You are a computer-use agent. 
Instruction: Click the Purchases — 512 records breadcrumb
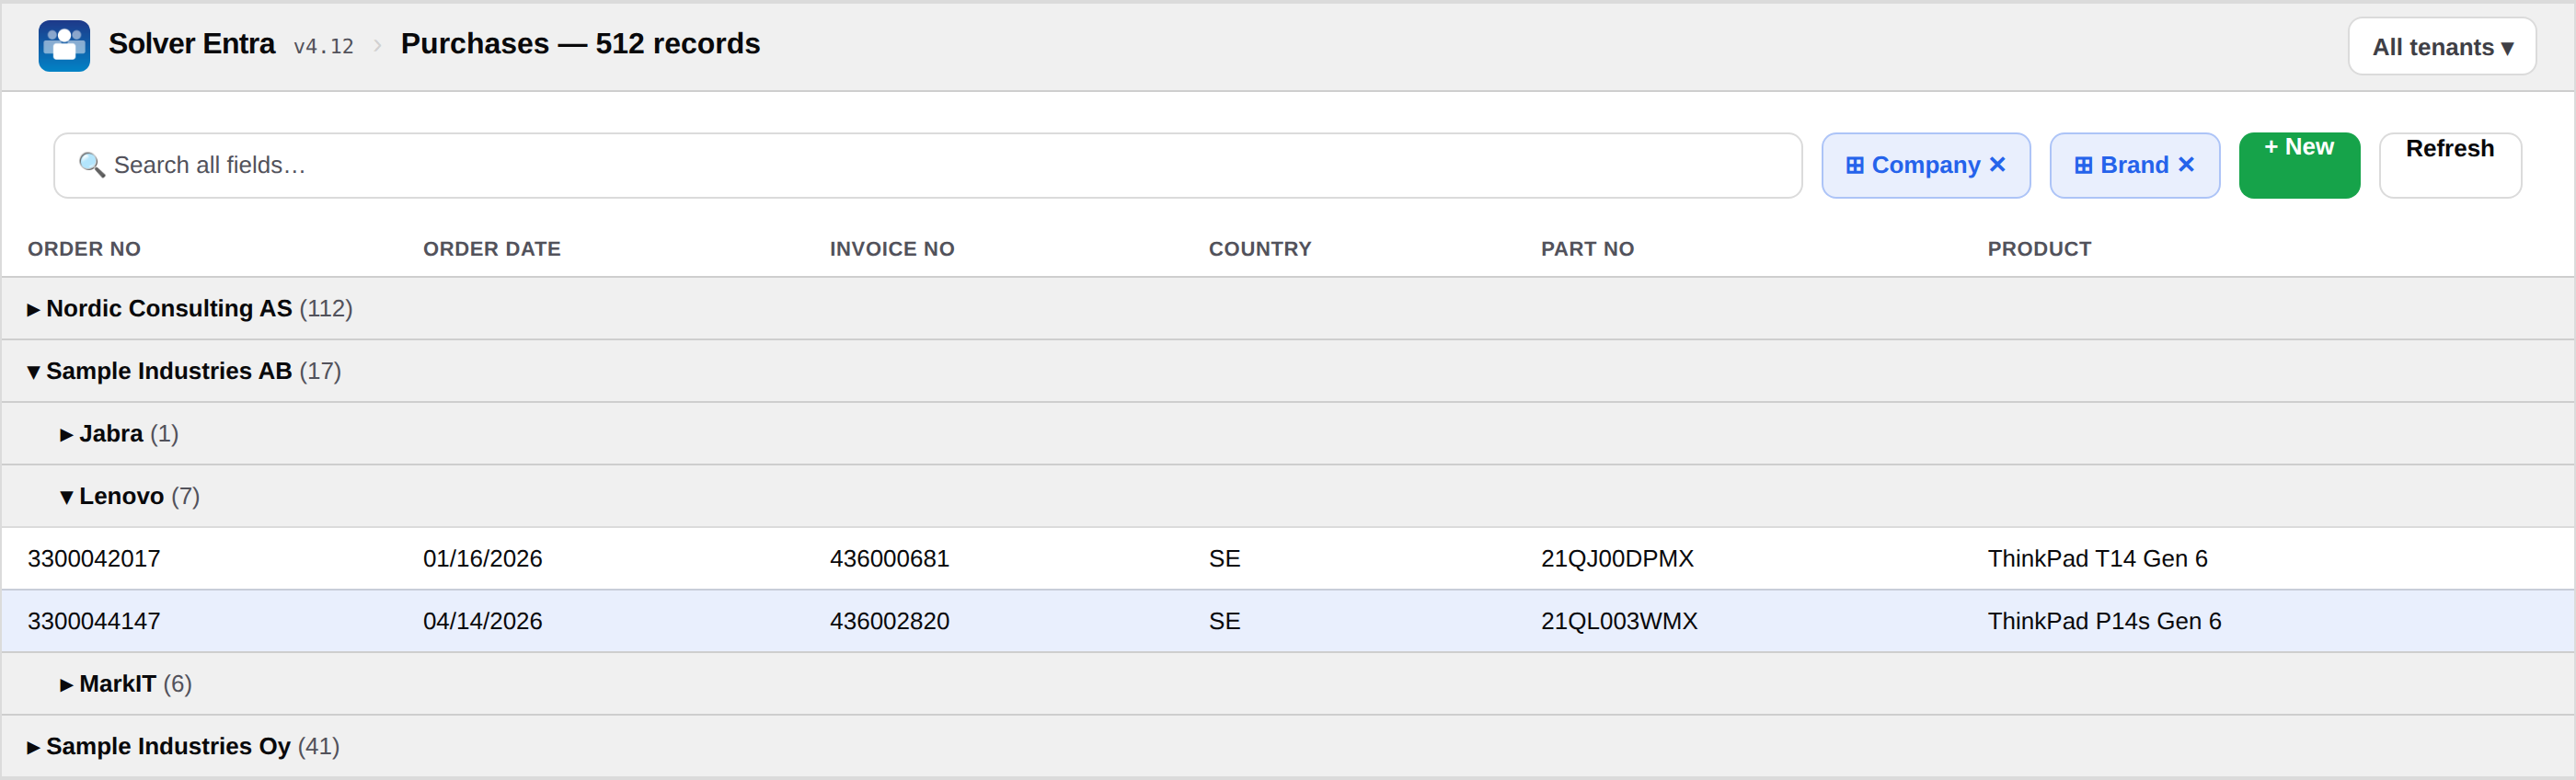[x=580, y=44]
